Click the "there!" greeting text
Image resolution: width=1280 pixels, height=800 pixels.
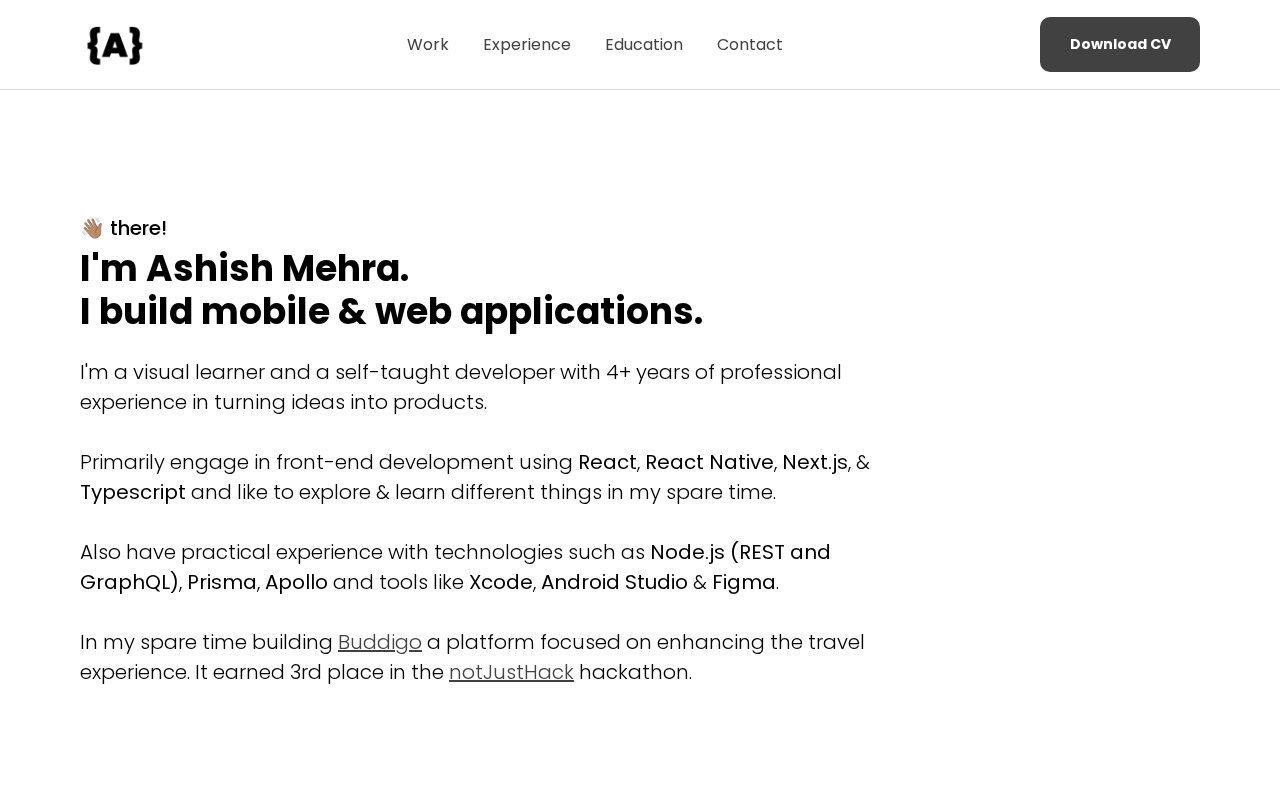pyautogui.click(x=138, y=228)
